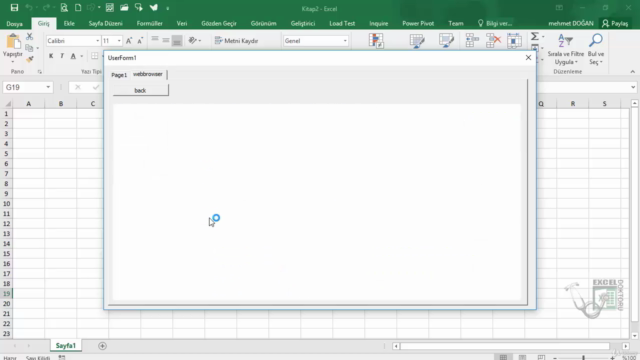
Task: Create new blank workbook icon
Action: coord(78,8)
